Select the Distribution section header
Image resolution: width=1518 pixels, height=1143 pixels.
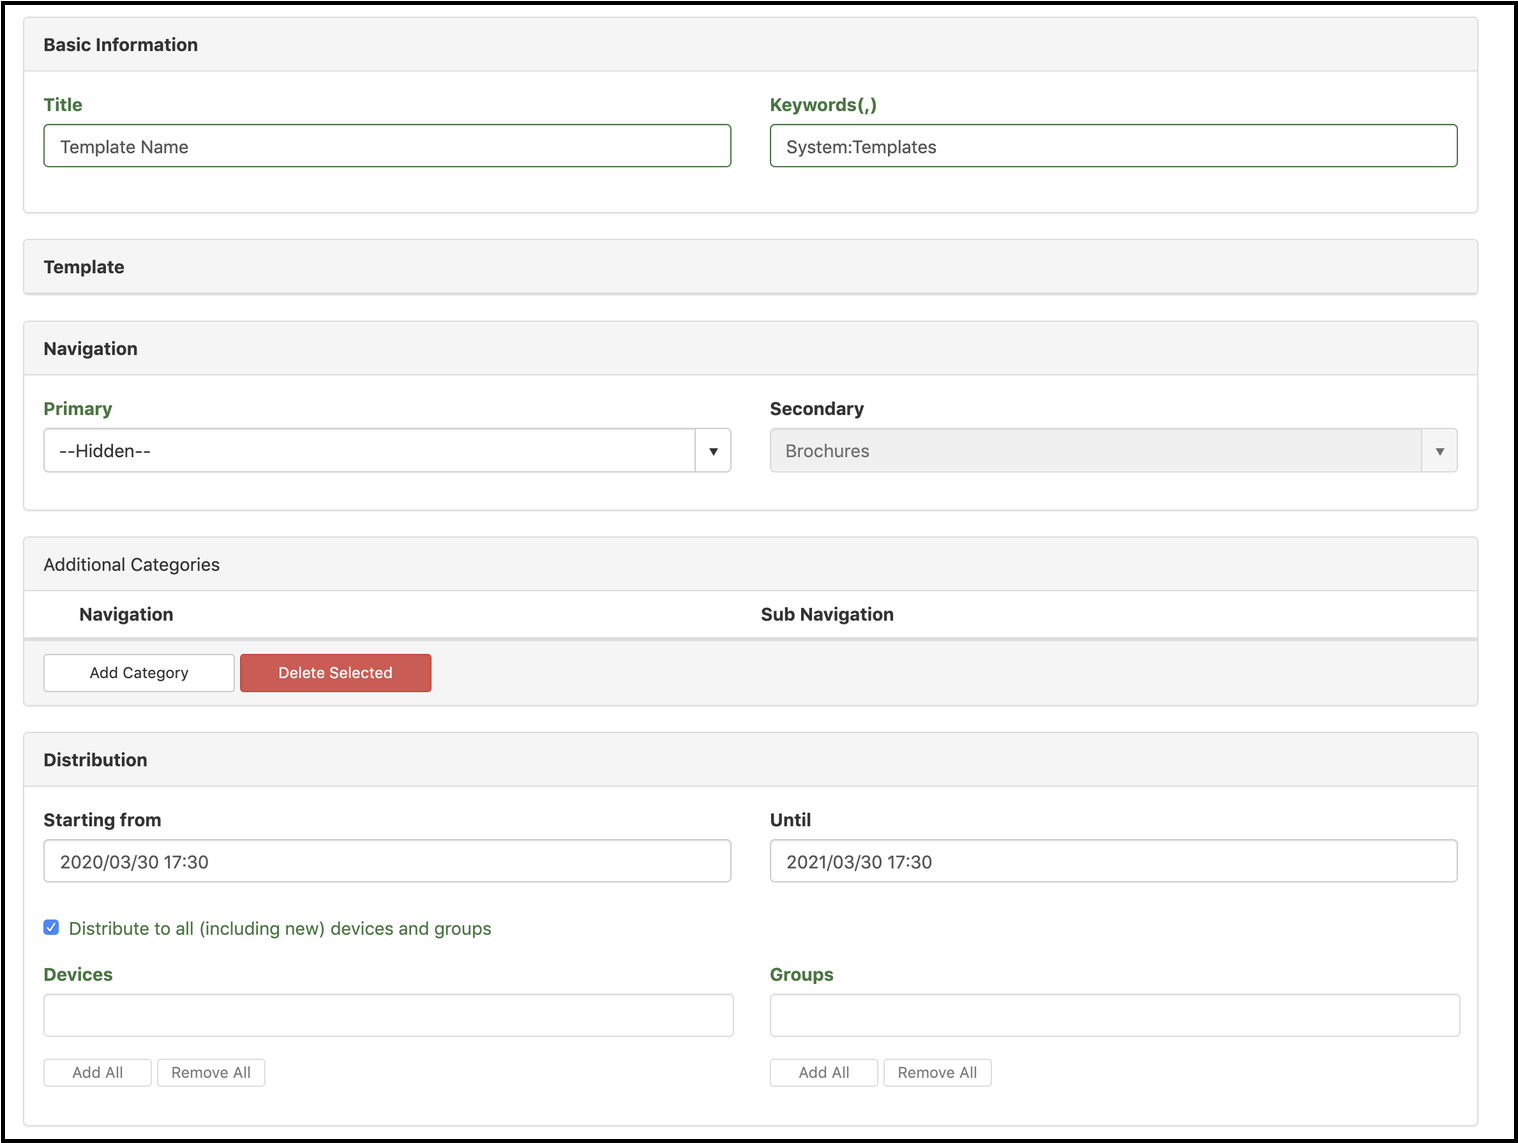pos(95,759)
